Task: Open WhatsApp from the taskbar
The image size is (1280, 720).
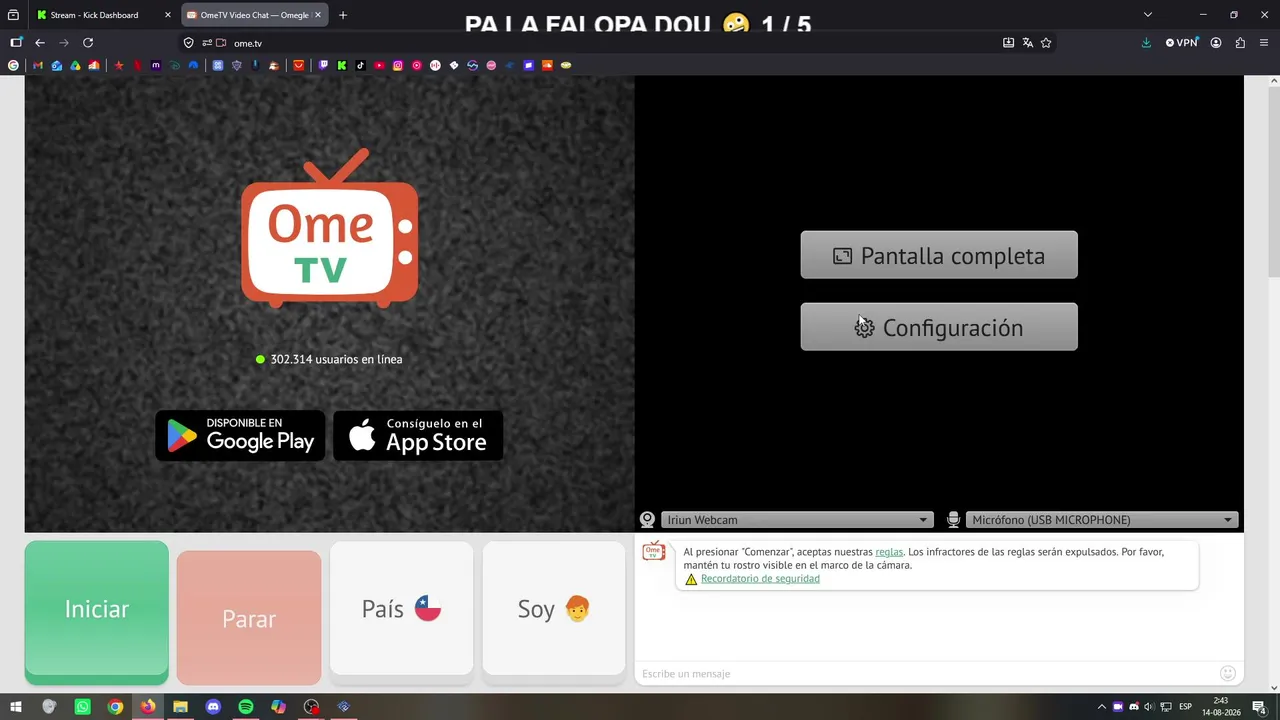Action: coord(82,707)
